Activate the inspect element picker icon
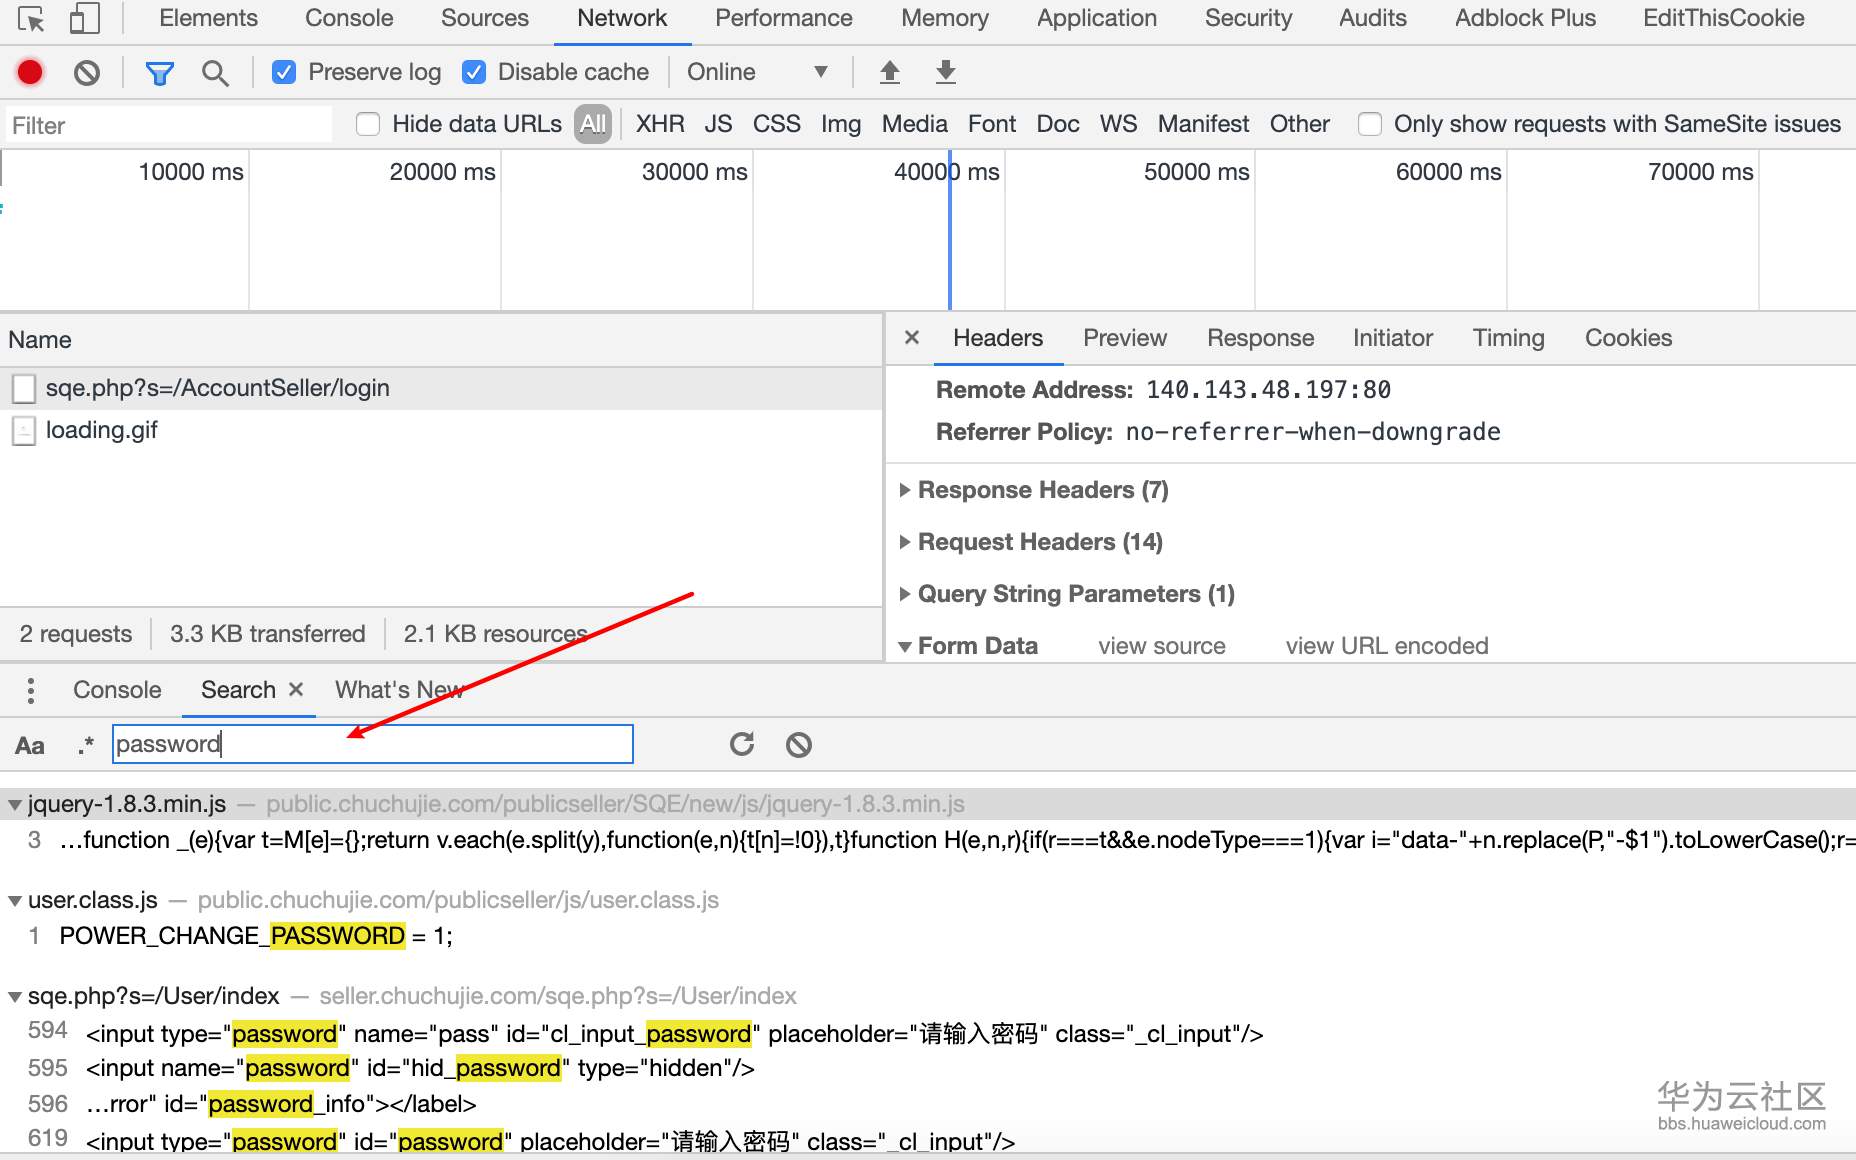Image resolution: width=1856 pixels, height=1160 pixels. [x=31, y=19]
